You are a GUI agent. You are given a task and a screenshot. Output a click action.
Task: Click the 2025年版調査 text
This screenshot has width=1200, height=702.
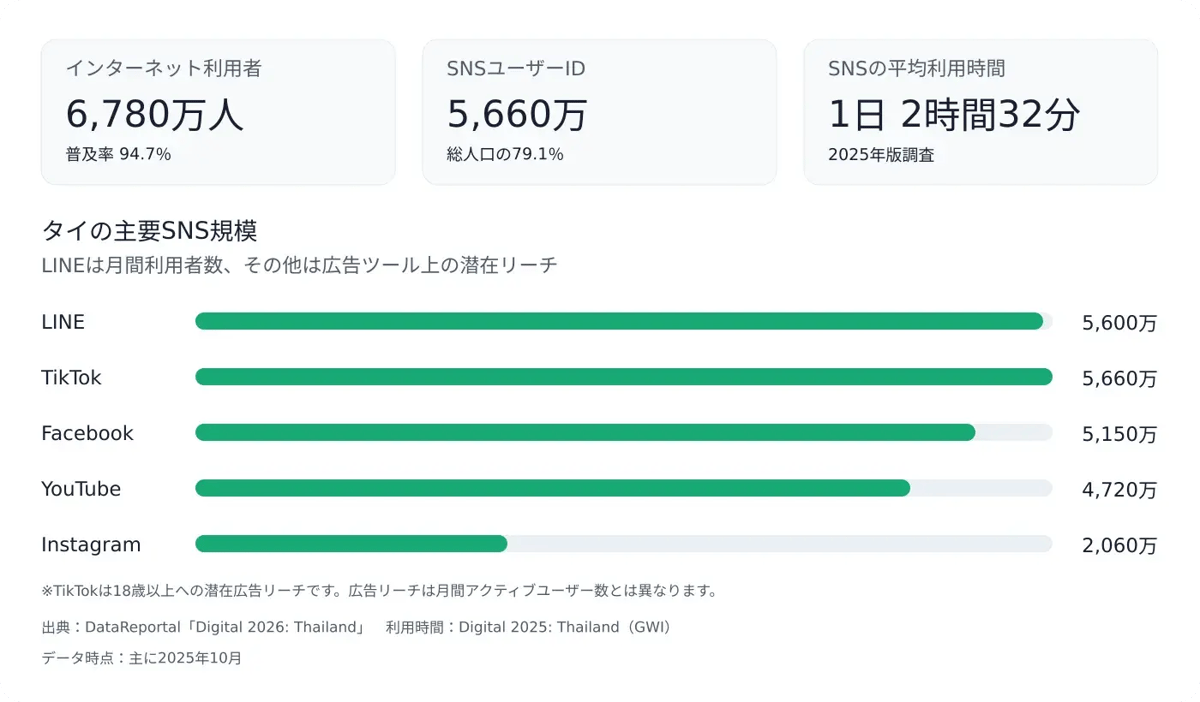pyautogui.click(x=881, y=155)
